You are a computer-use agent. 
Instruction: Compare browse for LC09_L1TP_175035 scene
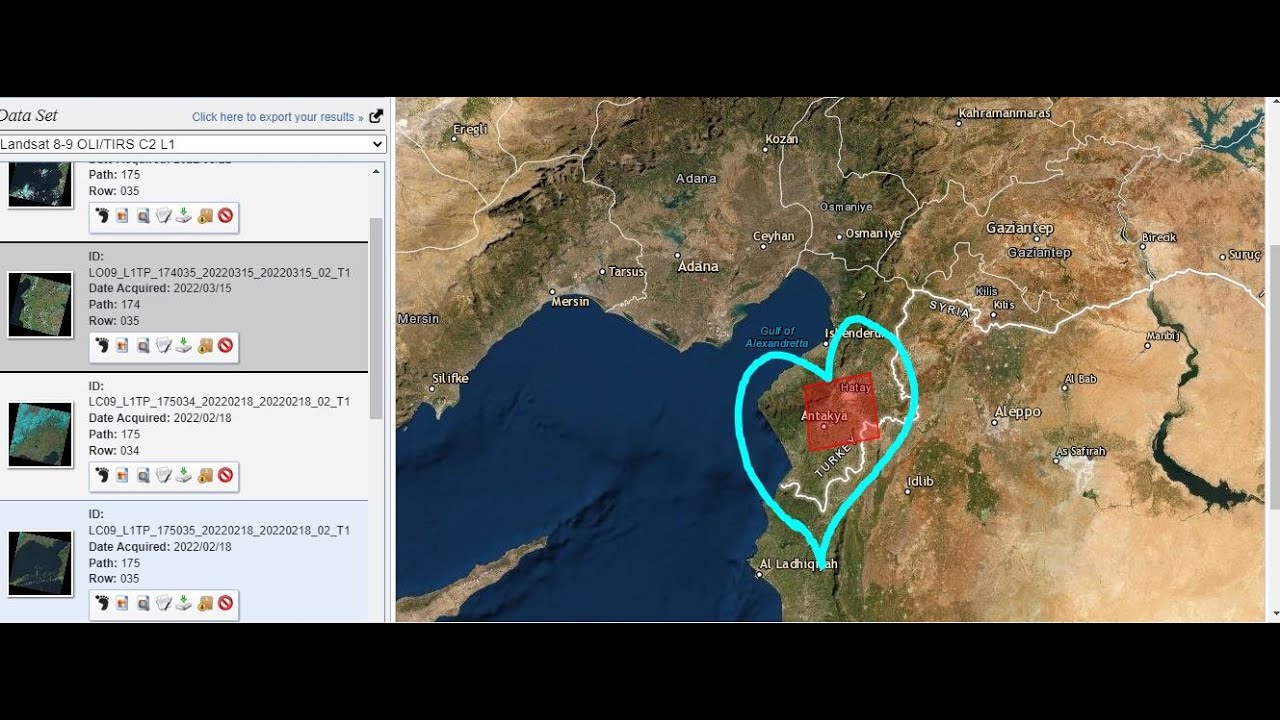pyautogui.click(x=143, y=604)
